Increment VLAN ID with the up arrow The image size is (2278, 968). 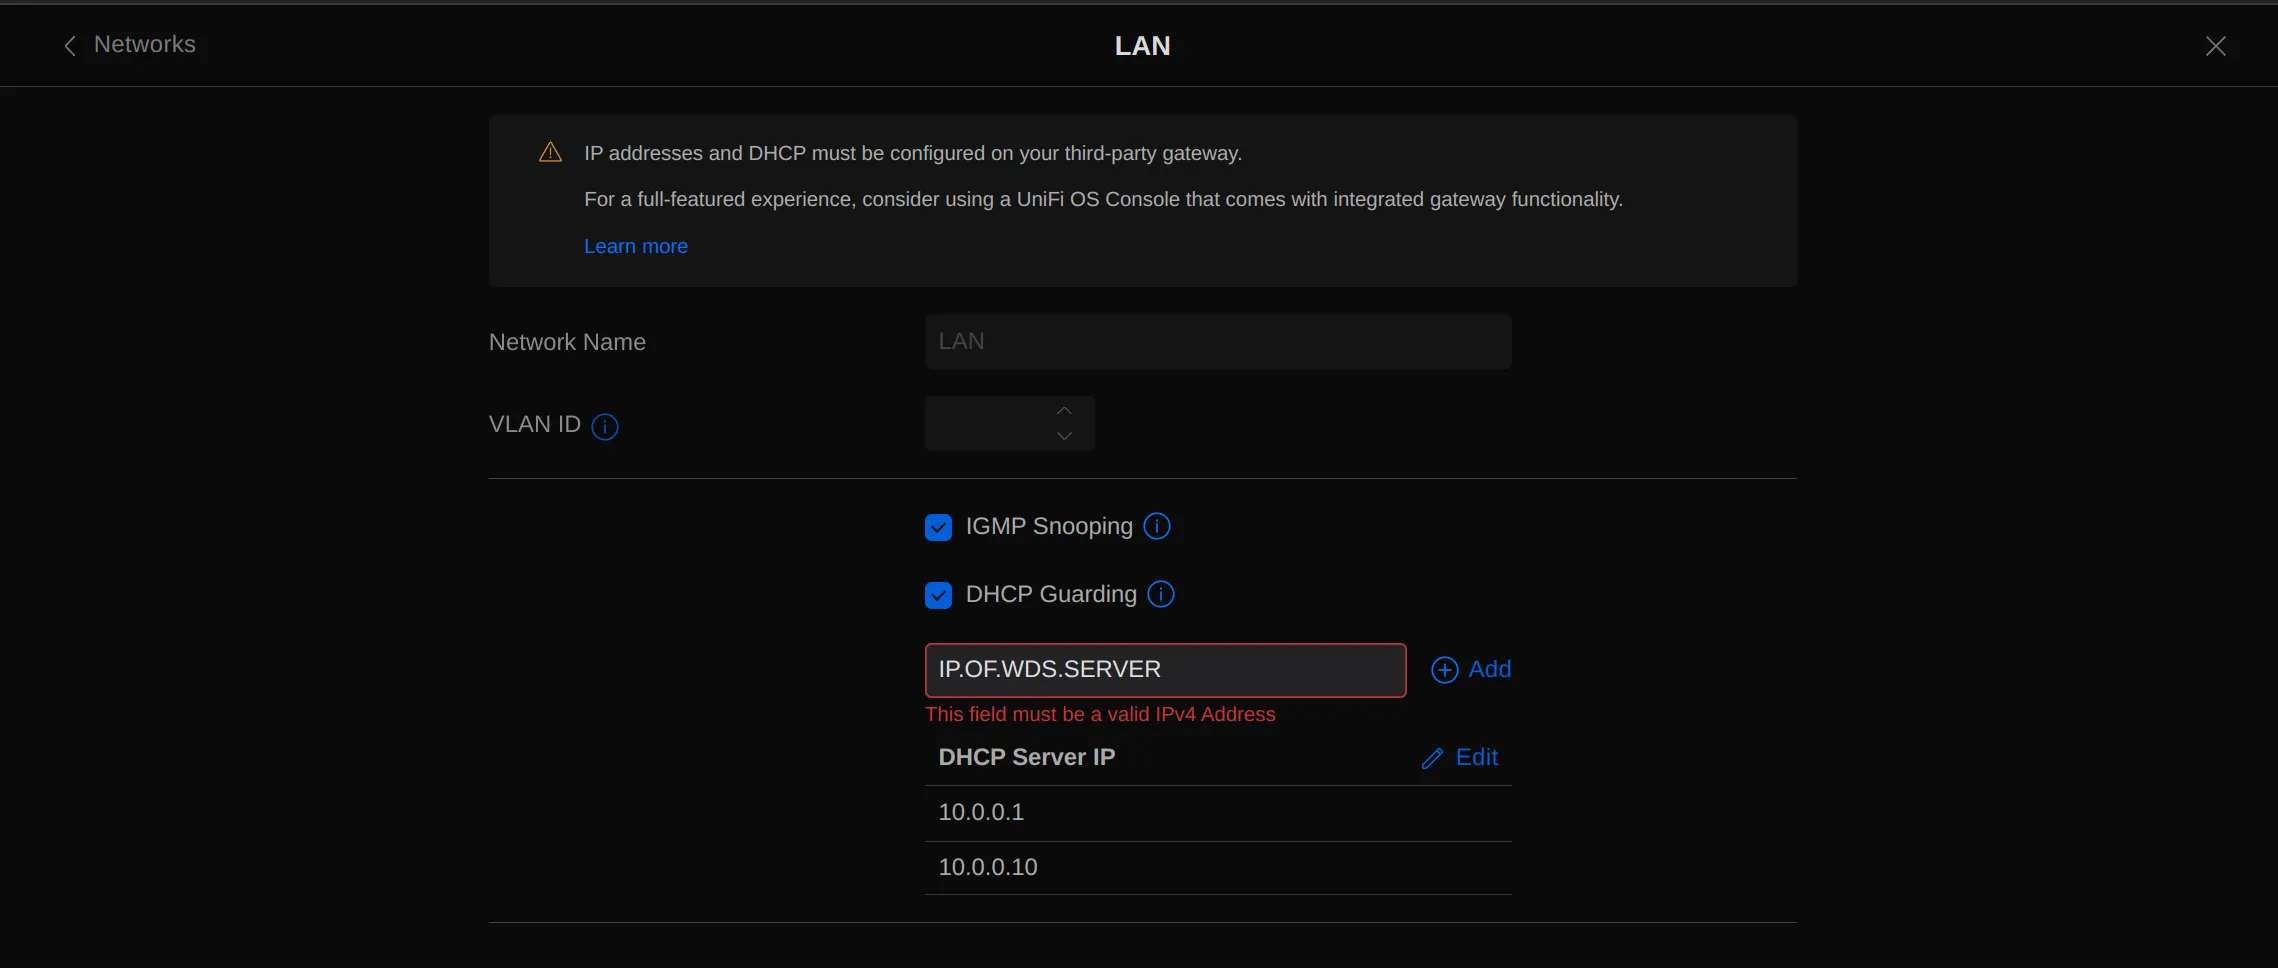[1063, 411]
